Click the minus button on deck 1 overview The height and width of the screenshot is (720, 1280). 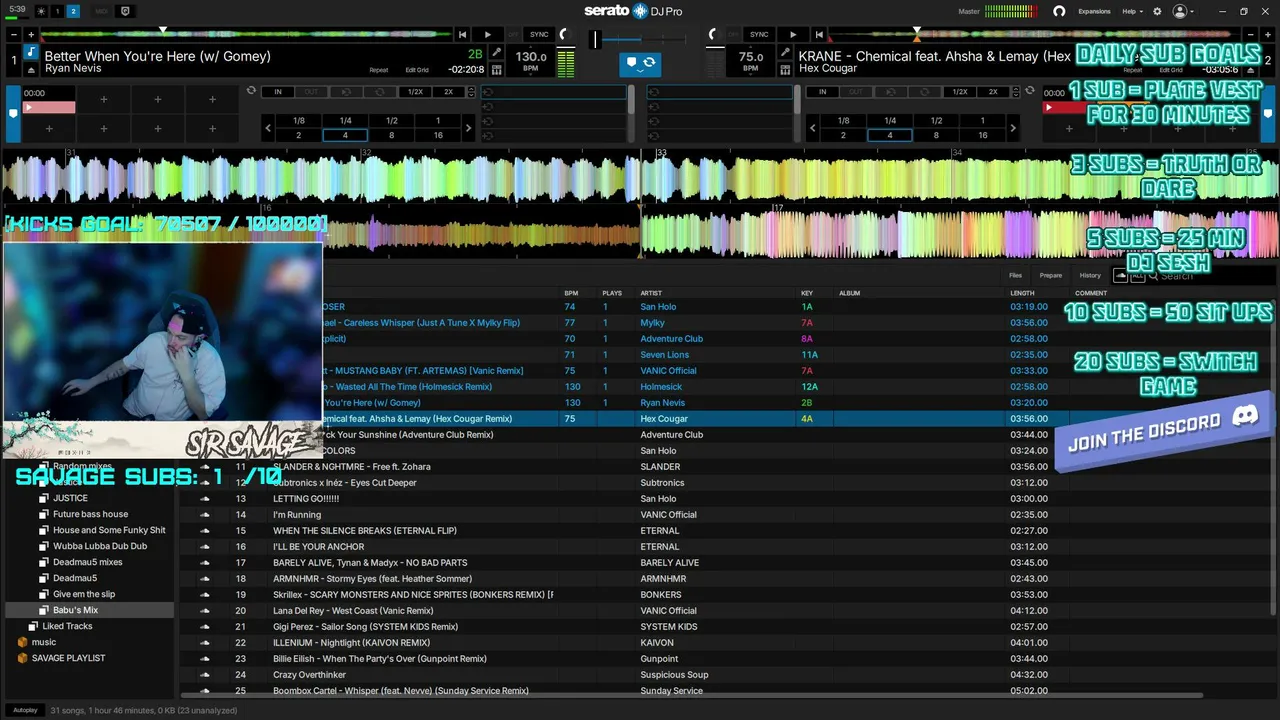pyautogui.click(x=15, y=35)
